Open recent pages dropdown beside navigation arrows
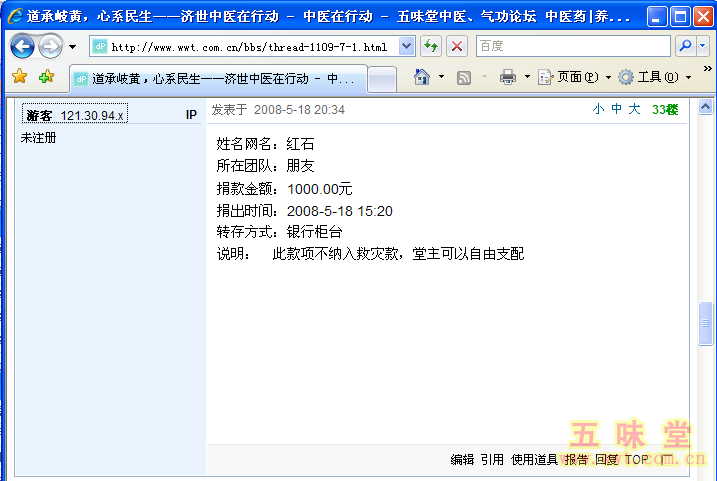Image resolution: width=717 pixels, height=481 pixels. click(x=72, y=47)
